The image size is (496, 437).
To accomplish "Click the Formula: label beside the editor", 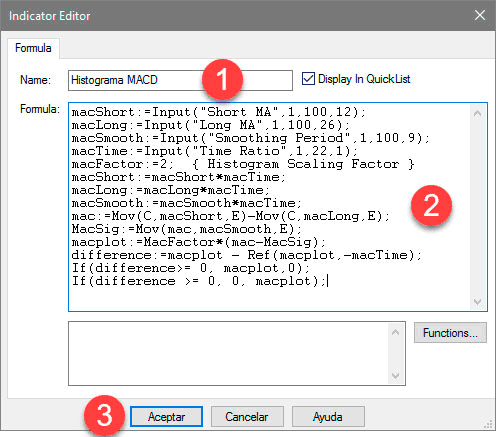I will (x=40, y=109).
